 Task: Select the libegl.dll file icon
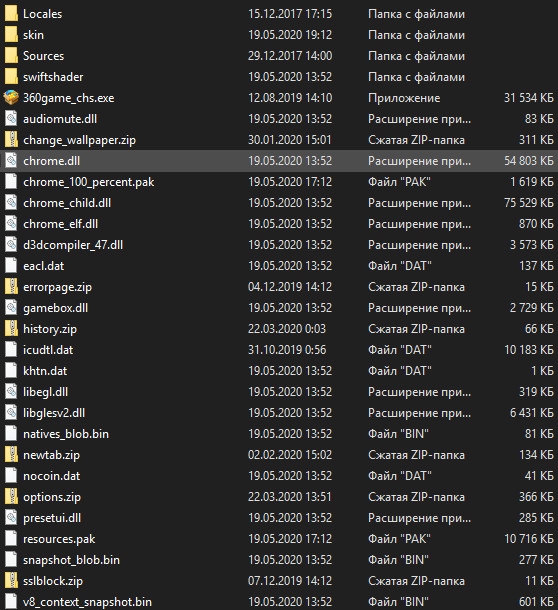click(11, 392)
